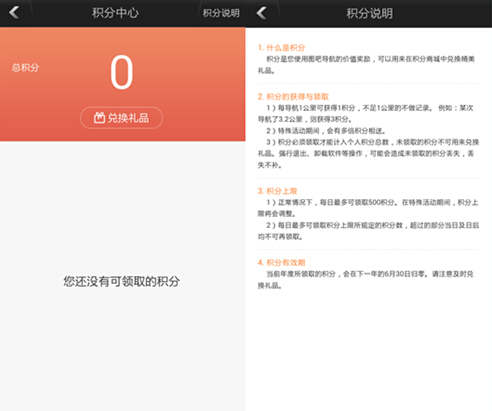This screenshot has width=492, height=411.
Task: Tap paragraph about 积分必须领取才能计入
Action: click(368, 154)
